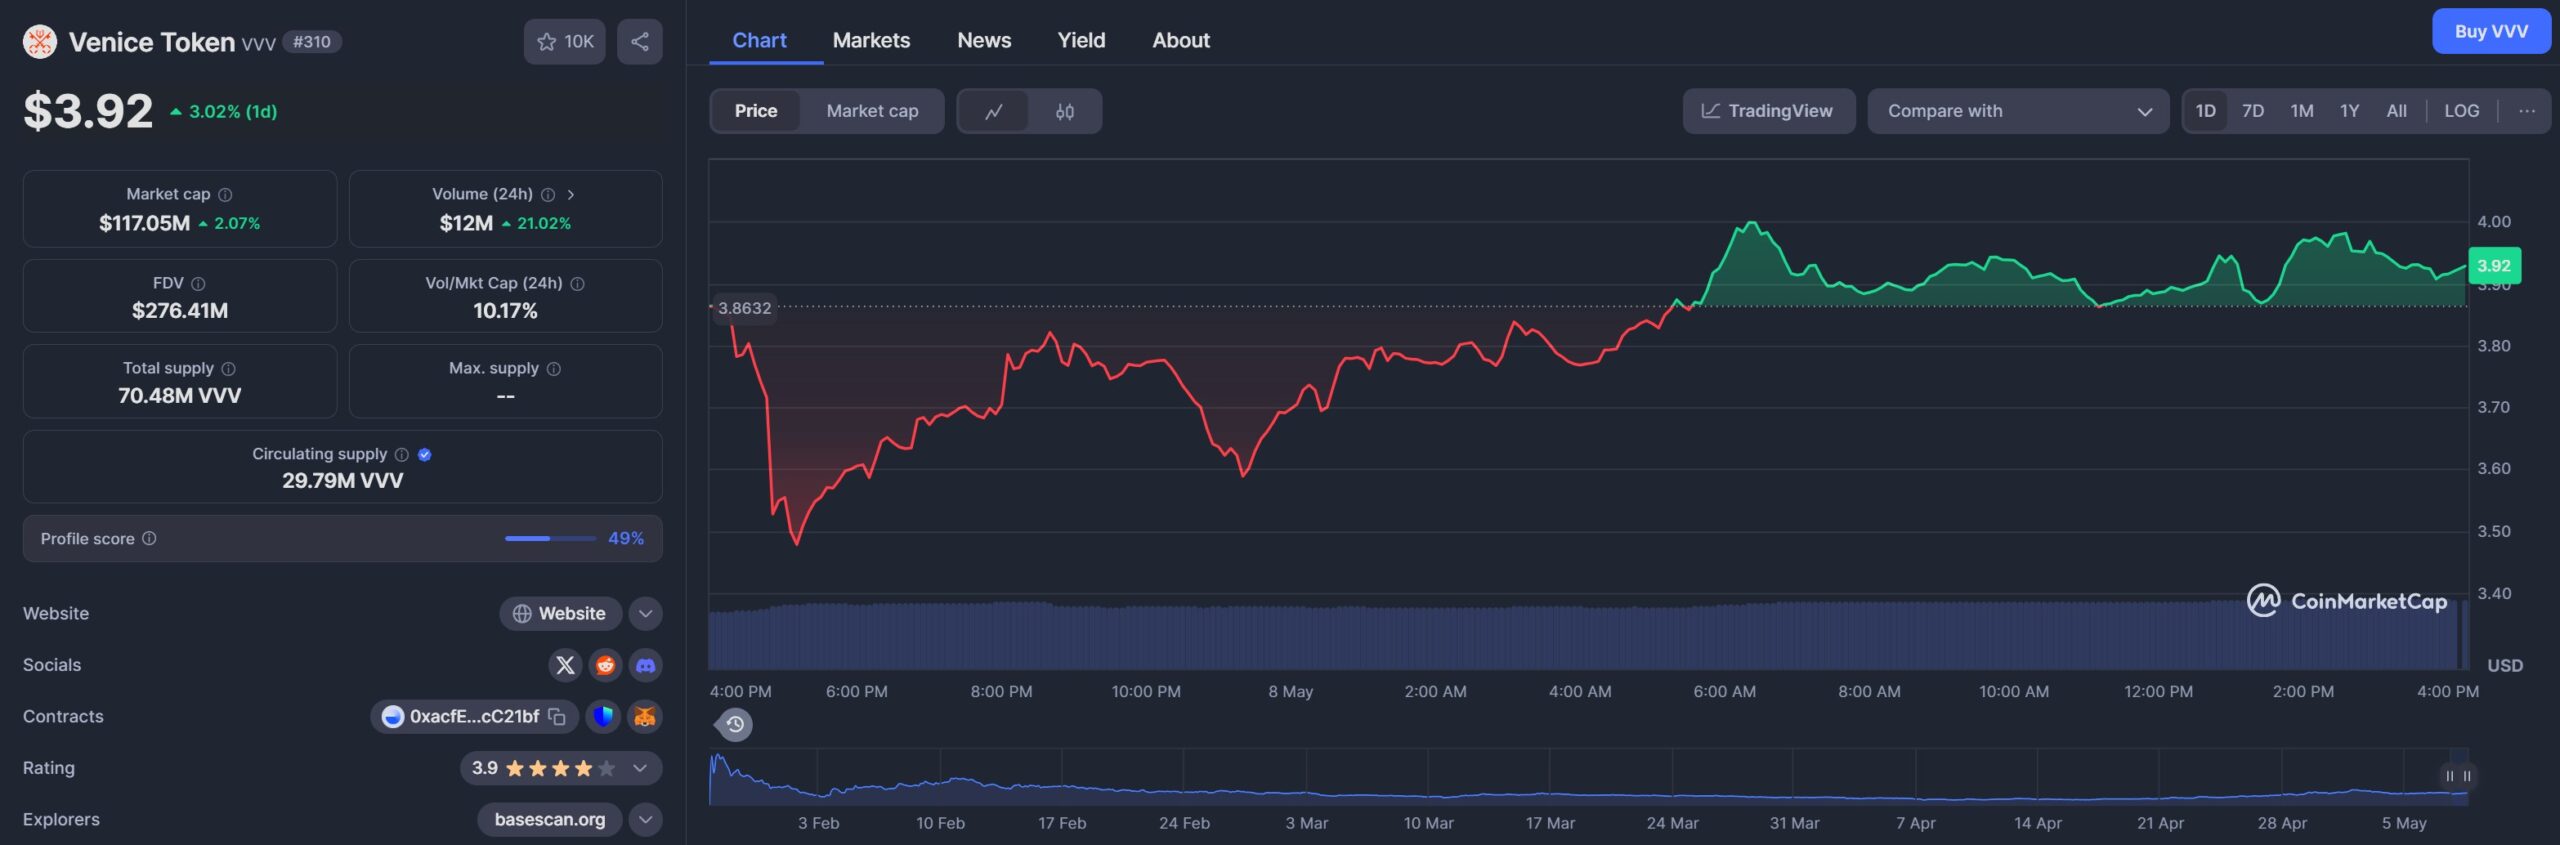Set chart range to All
This screenshot has width=2560, height=845.
click(2397, 111)
